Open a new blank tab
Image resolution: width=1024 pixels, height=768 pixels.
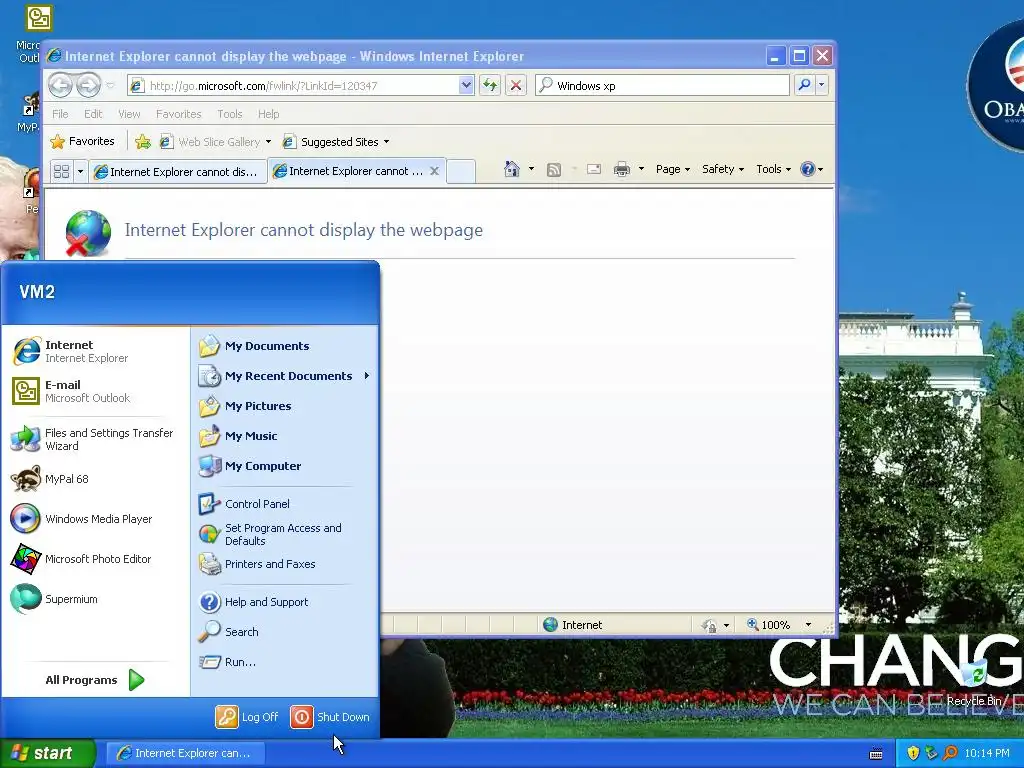tap(460, 172)
